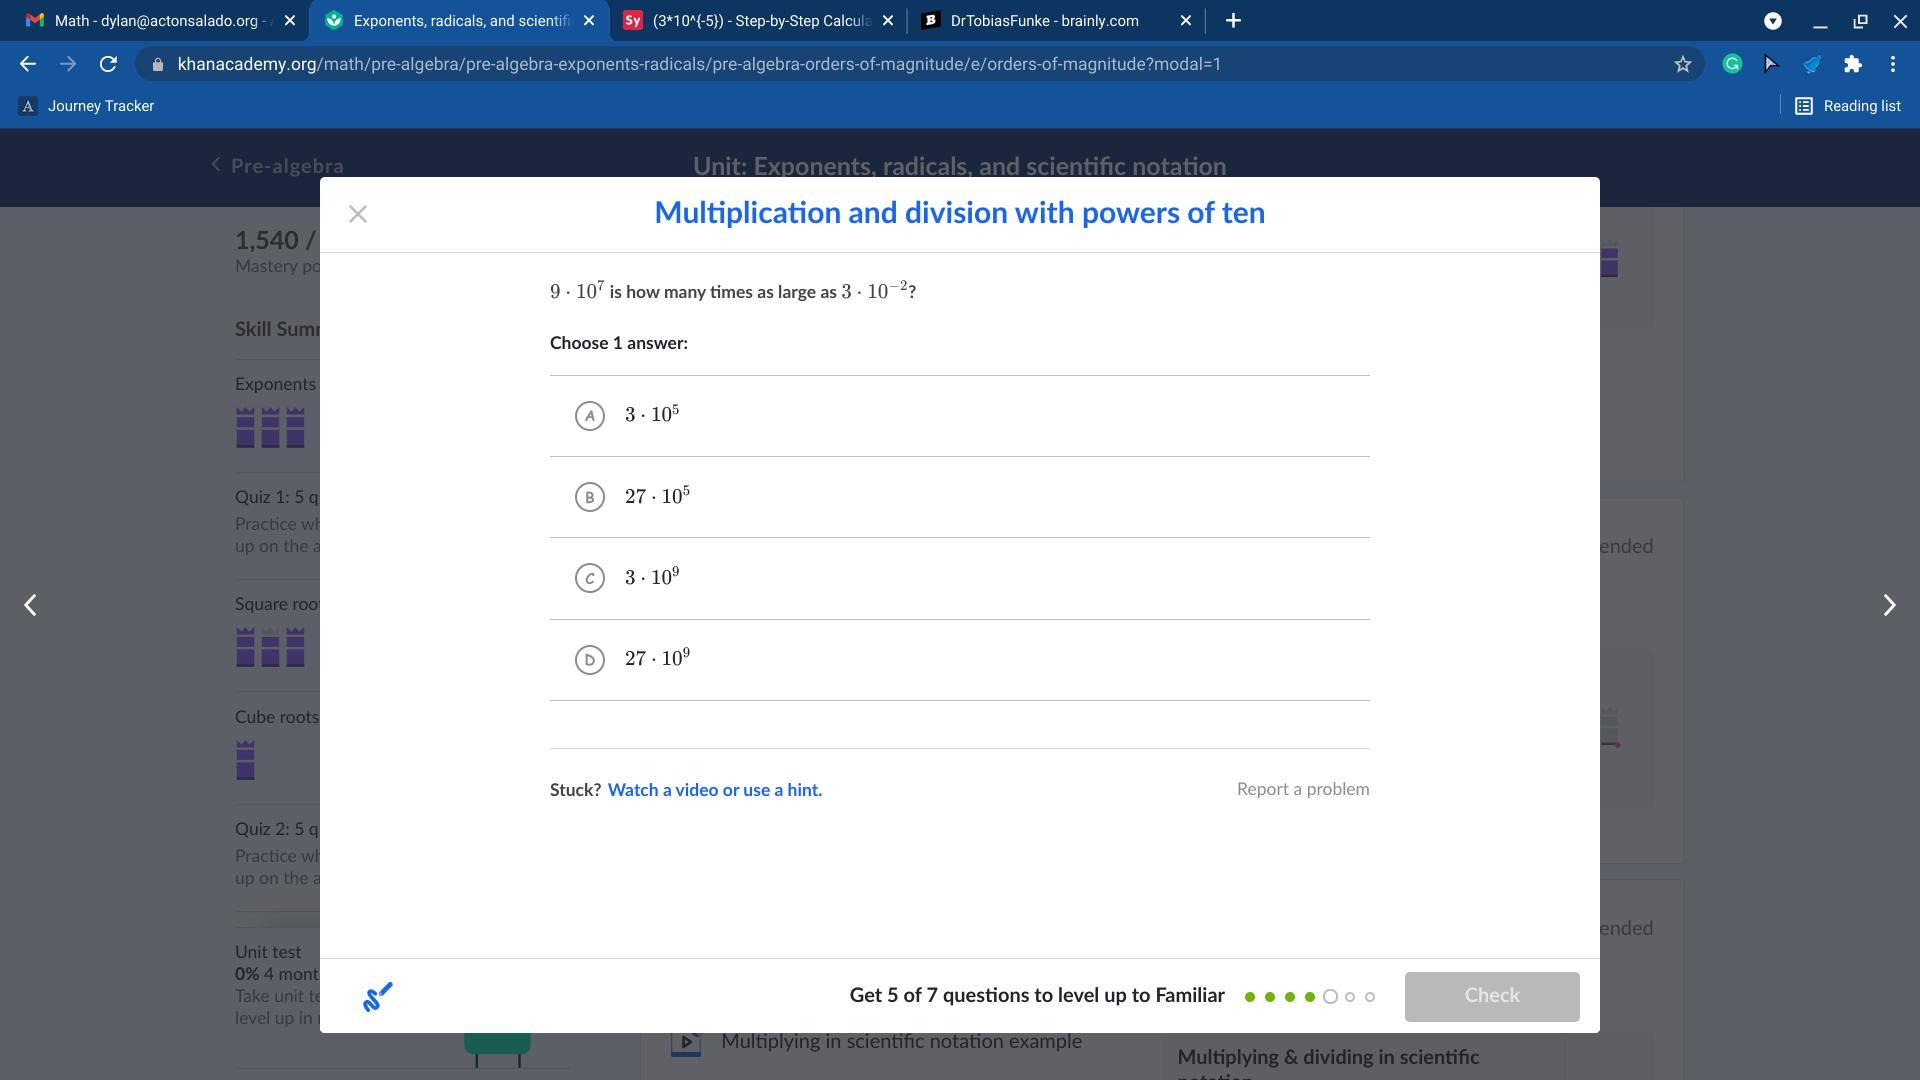
Task: Open the new tab plus button
Action: click(1233, 20)
